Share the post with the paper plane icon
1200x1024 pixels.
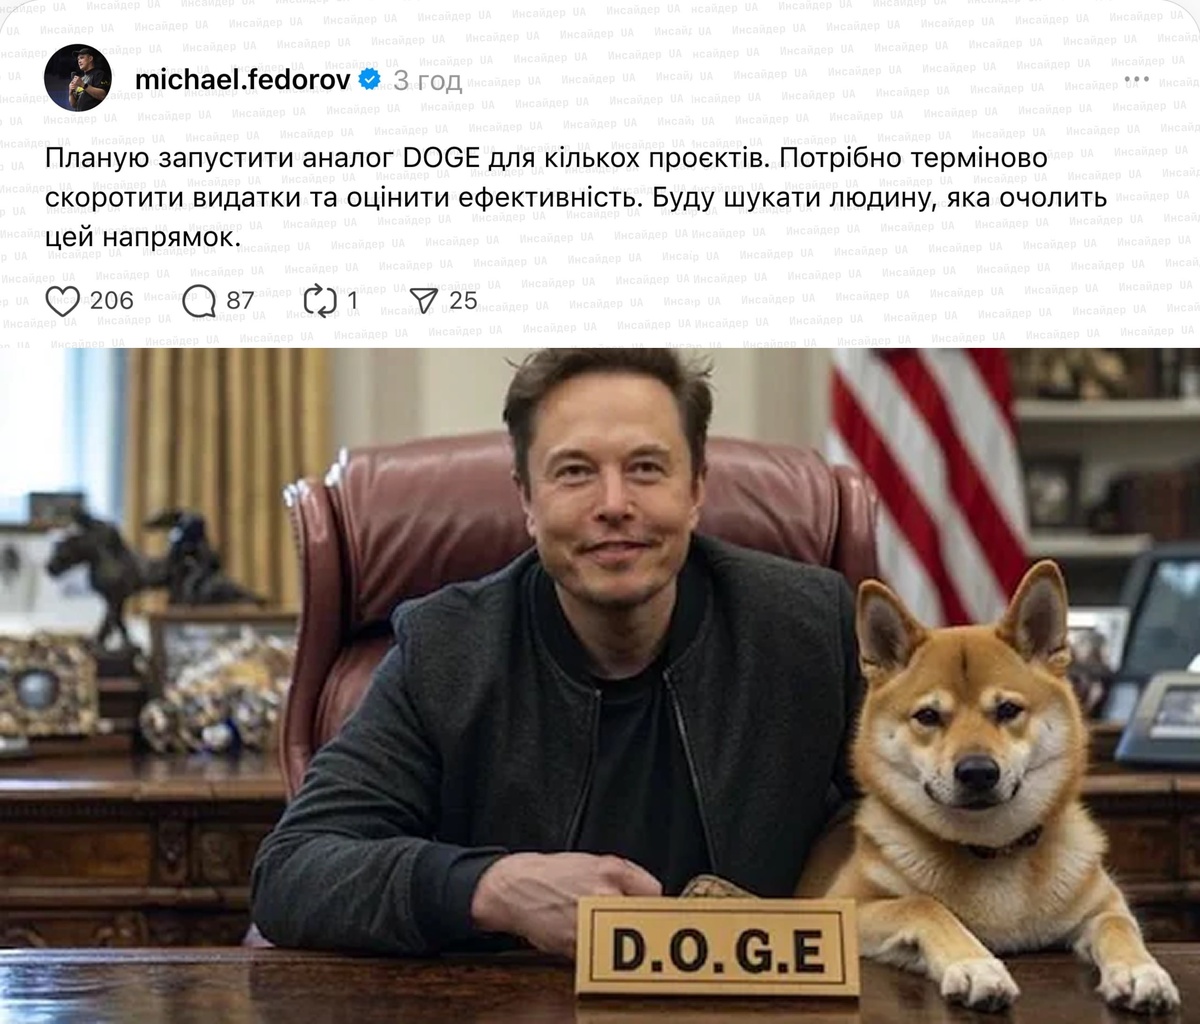(x=424, y=300)
